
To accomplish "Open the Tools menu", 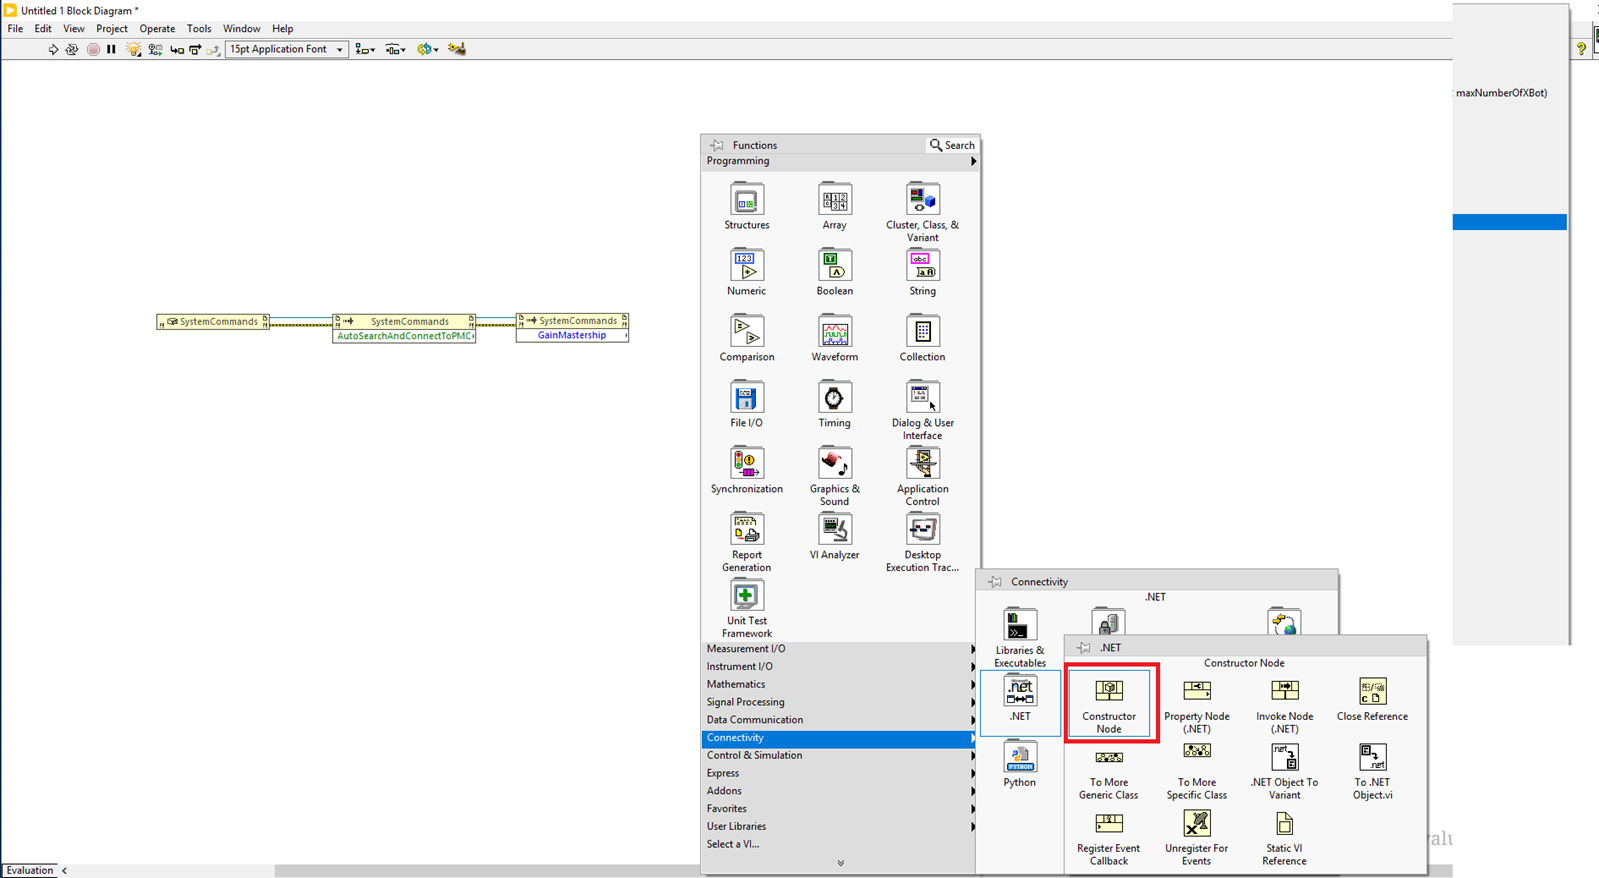I will 199,29.
